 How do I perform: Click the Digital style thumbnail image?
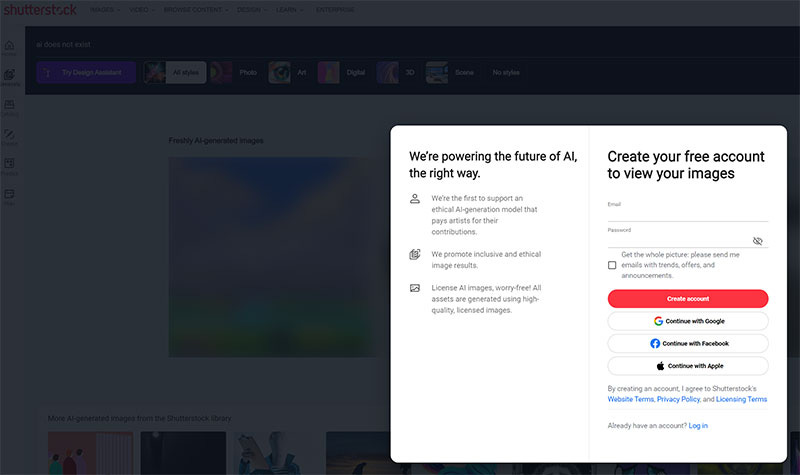point(328,72)
